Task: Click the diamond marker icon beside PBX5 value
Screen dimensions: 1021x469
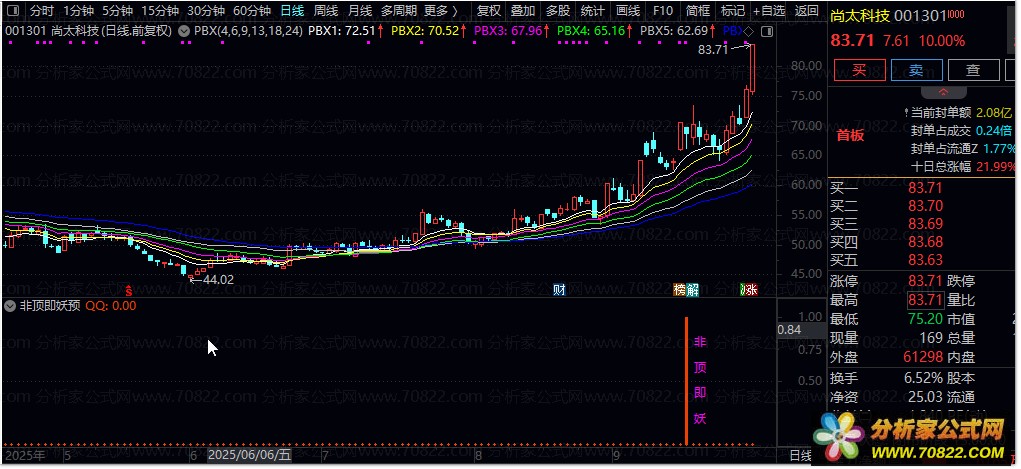Action: click(x=749, y=30)
